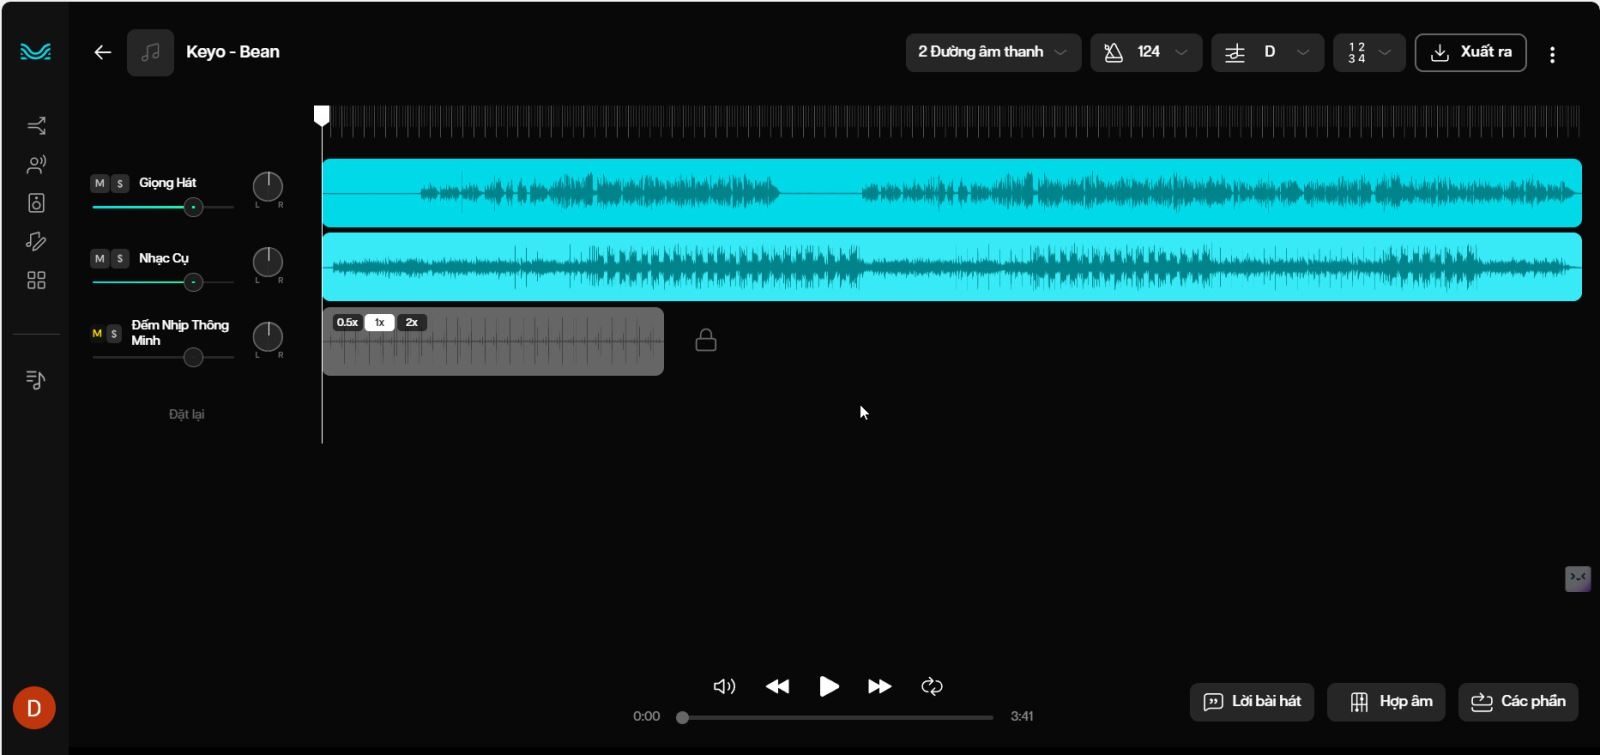1600x755 pixels.
Task: Click the key tuning icon beside D
Action: 1235,53
